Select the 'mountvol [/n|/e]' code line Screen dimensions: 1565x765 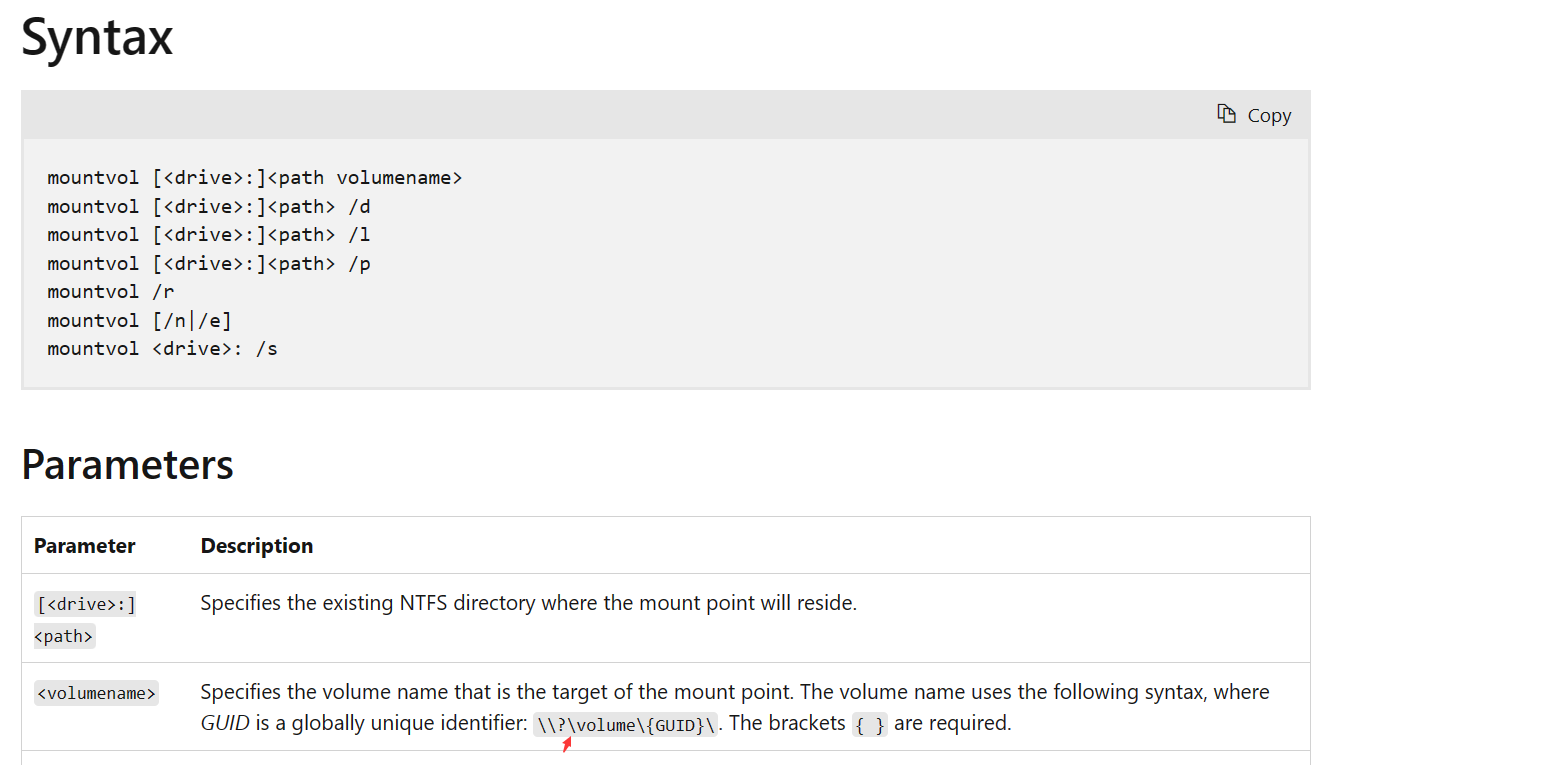point(139,321)
